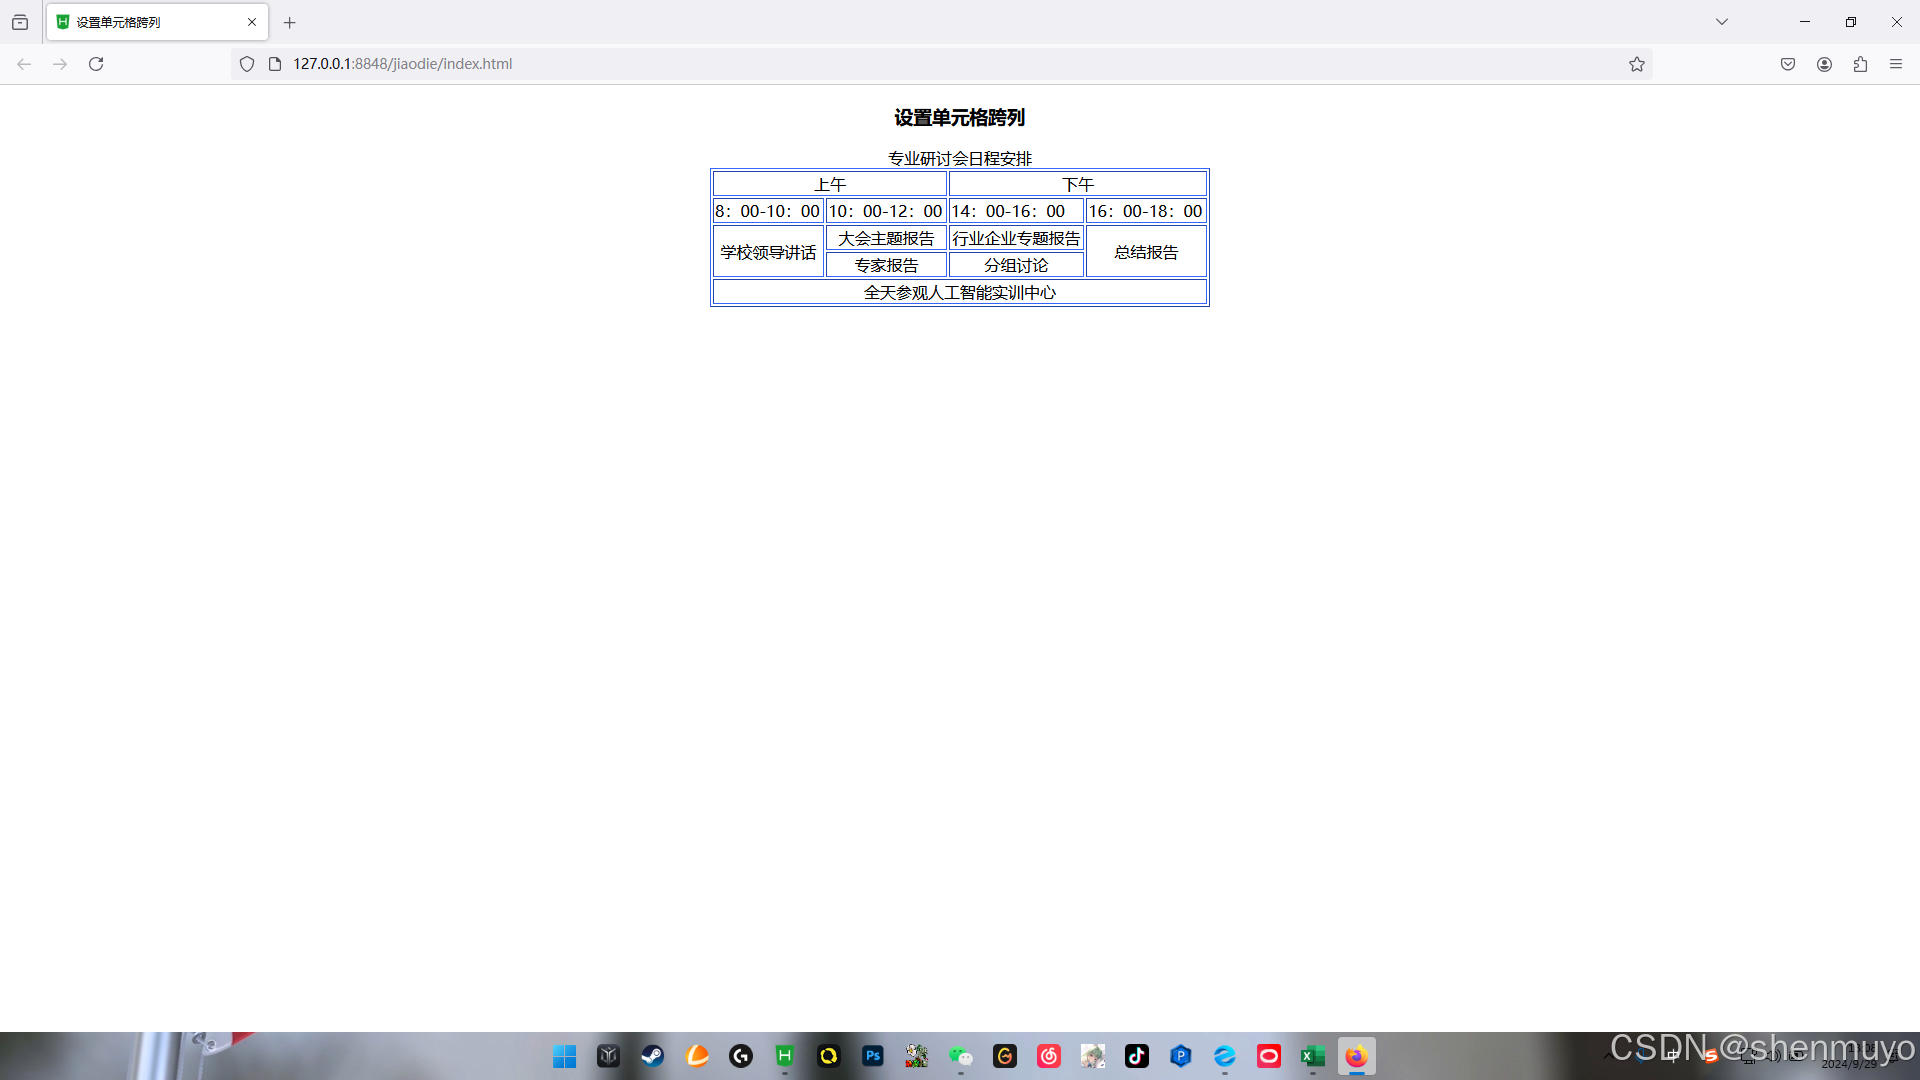Open a new tab with the plus button

[x=290, y=22]
